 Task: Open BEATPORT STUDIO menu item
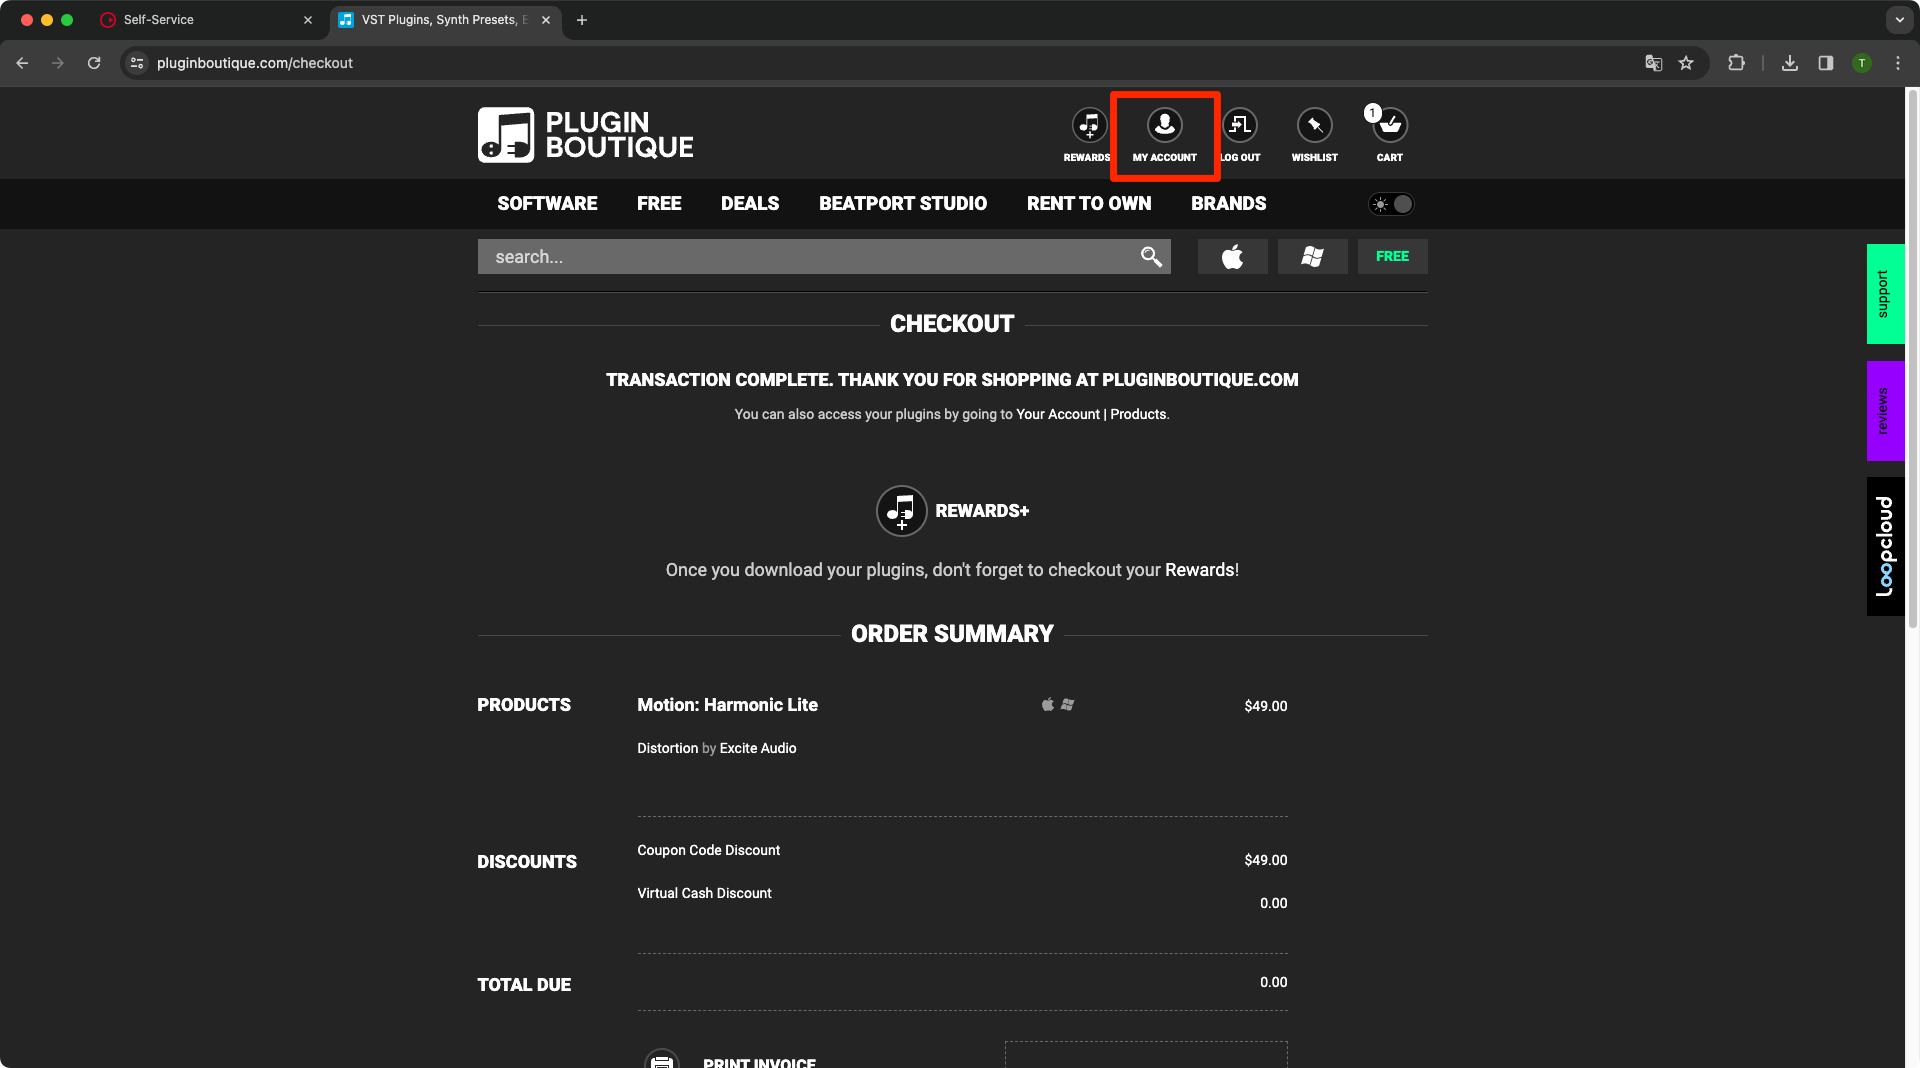pyautogui.click(x=903, y=204)
